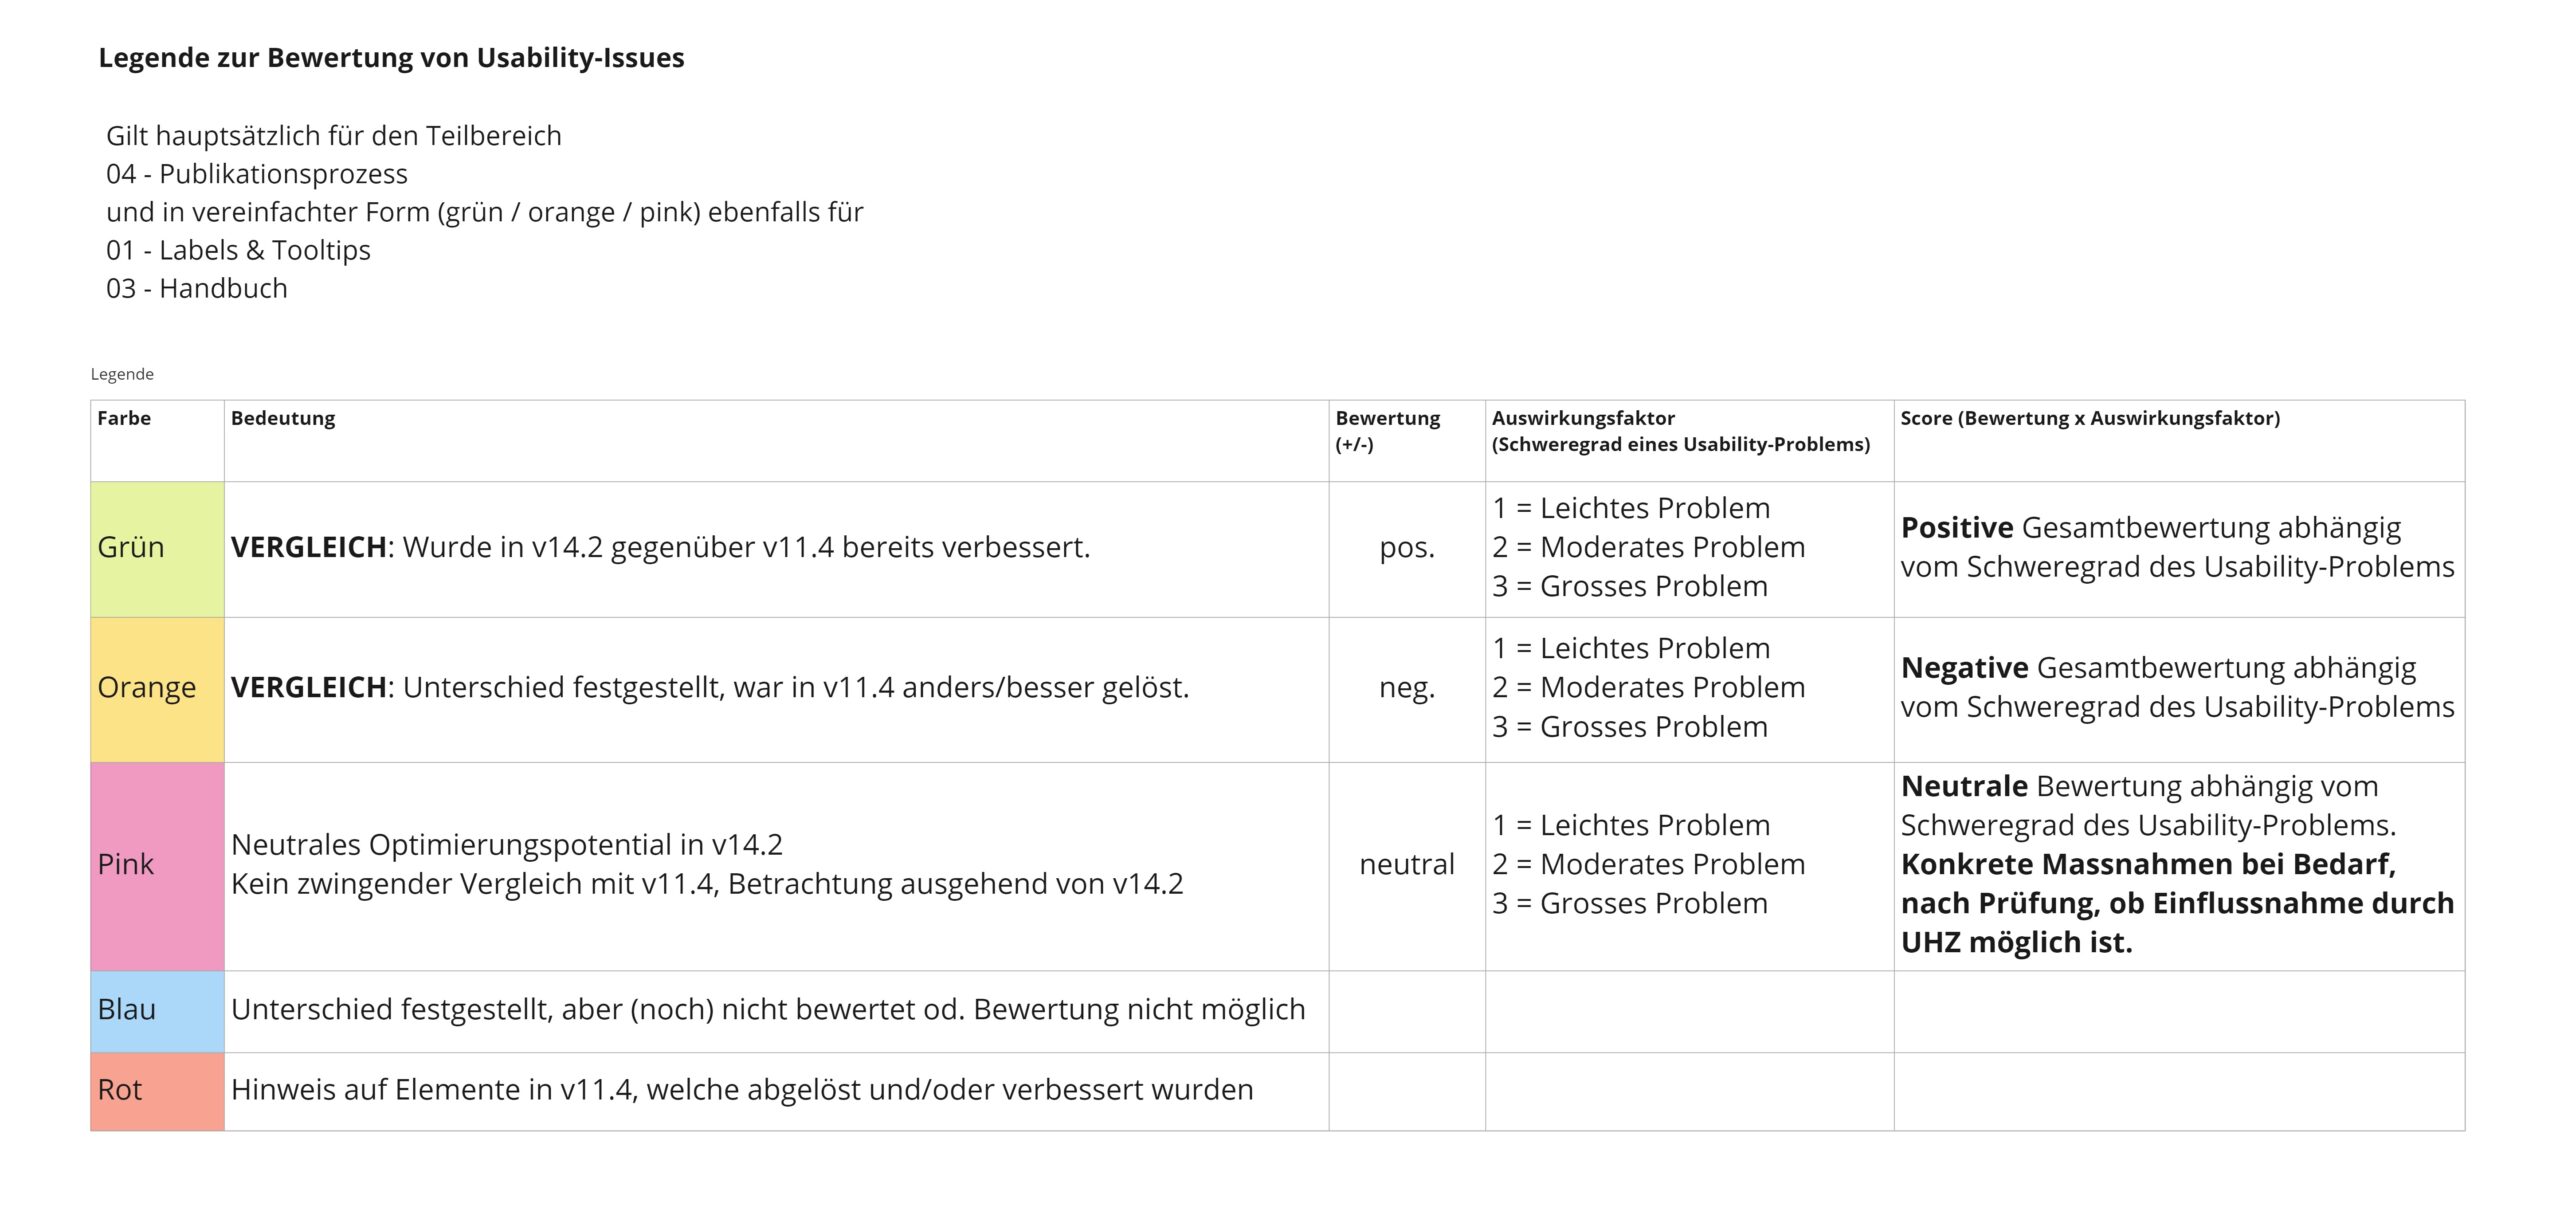
Task: Click the Orange color cell
Action: (x=157, y=688)
